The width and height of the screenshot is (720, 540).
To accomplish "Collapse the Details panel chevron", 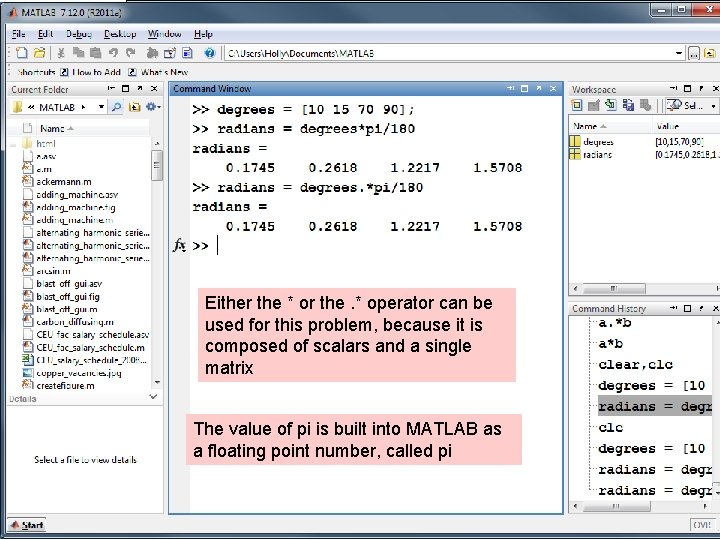I will tap(153, 397).
